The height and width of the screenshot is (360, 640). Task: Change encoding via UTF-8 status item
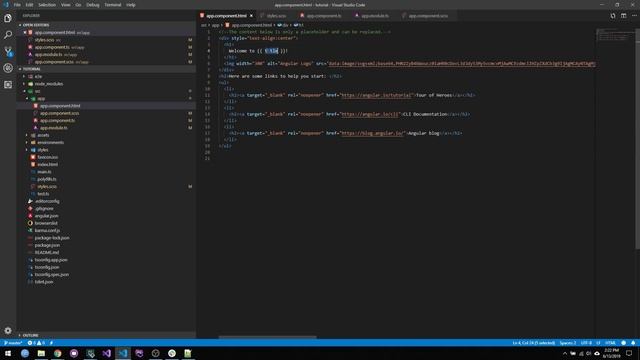tap(586, 343)
